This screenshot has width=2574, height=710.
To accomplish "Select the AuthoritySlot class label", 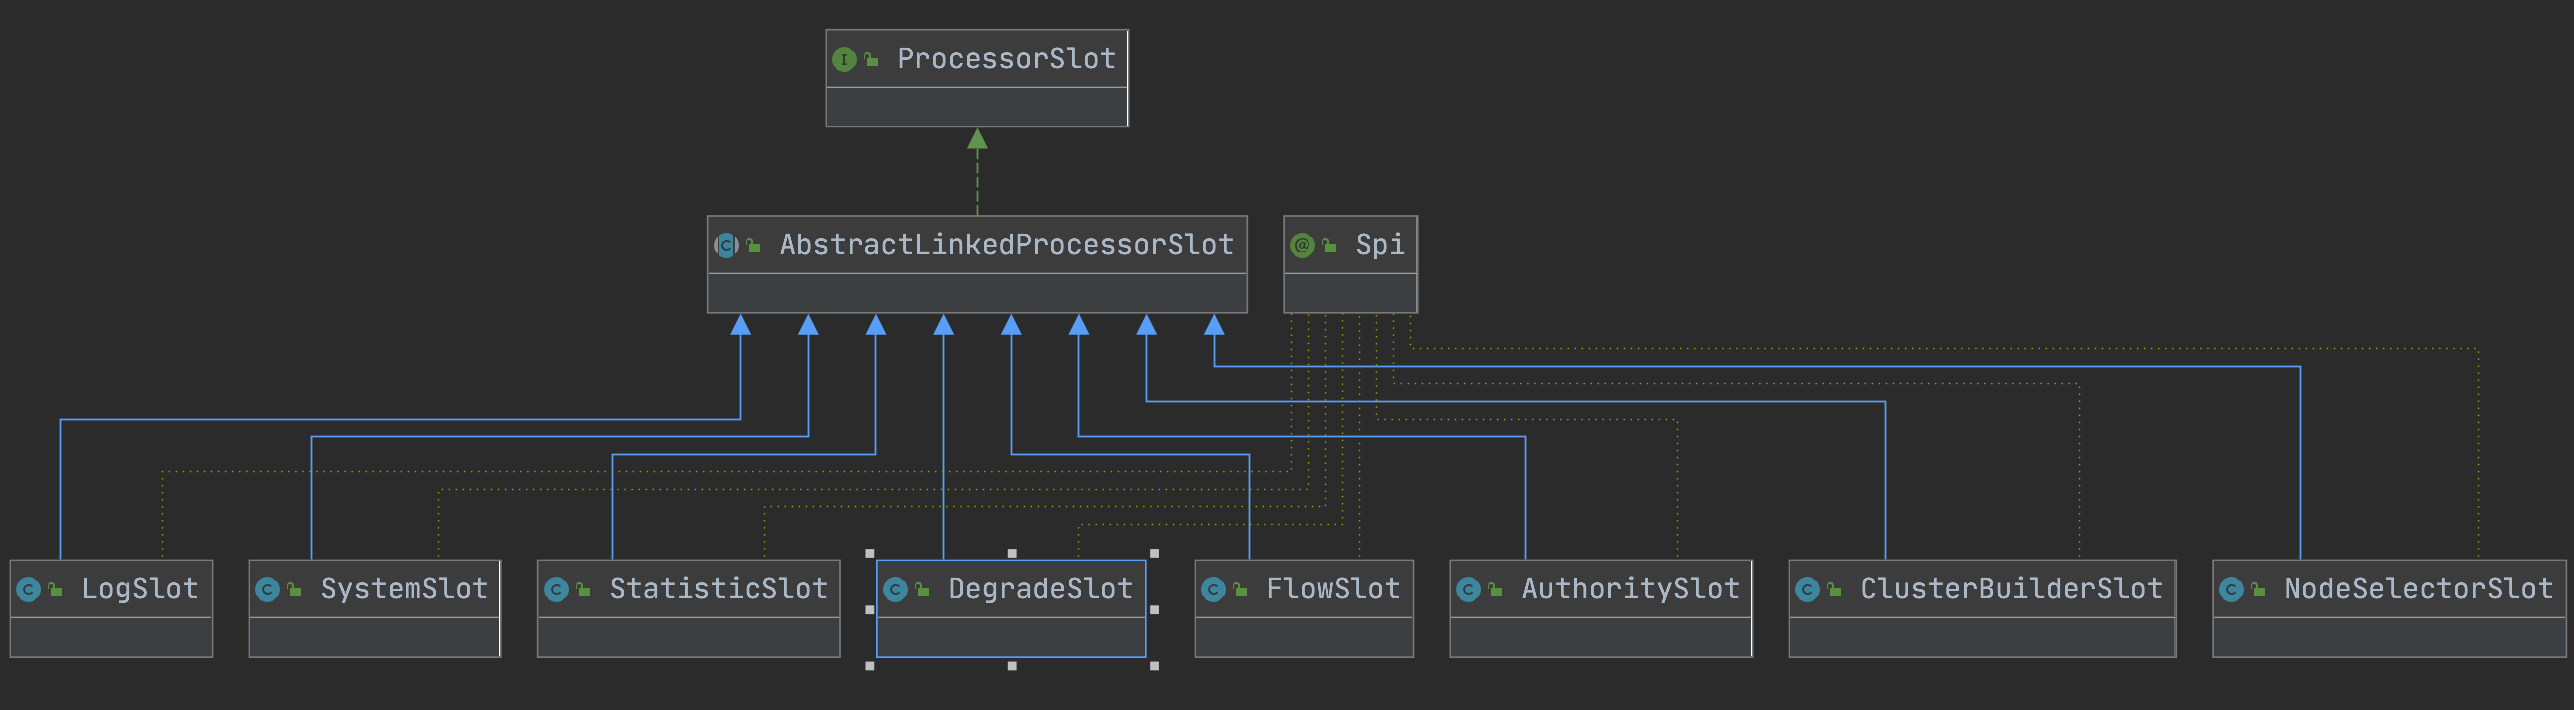I will (1630, 589).
